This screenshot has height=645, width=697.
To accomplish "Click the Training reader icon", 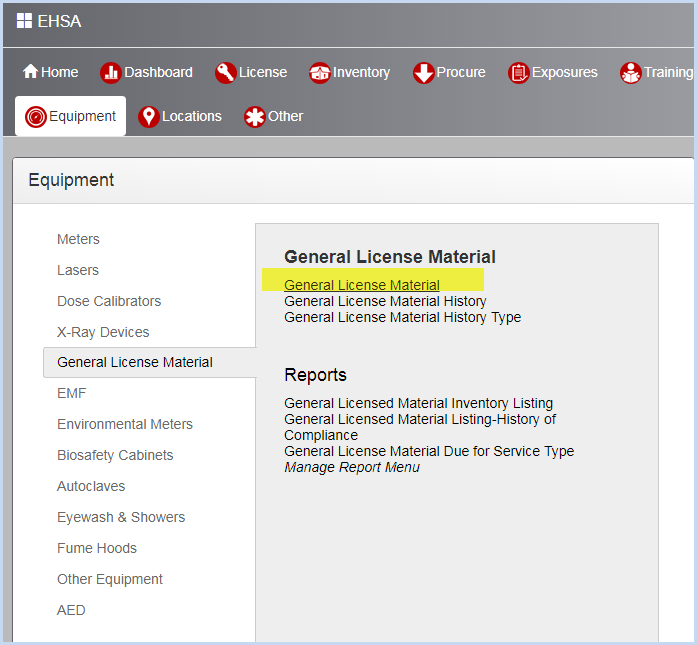I will pos(631,72).
